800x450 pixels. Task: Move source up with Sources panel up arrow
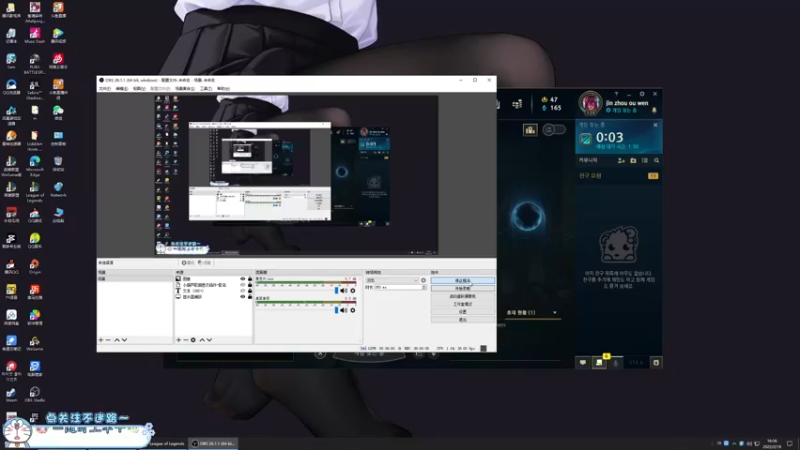(202, 340)
